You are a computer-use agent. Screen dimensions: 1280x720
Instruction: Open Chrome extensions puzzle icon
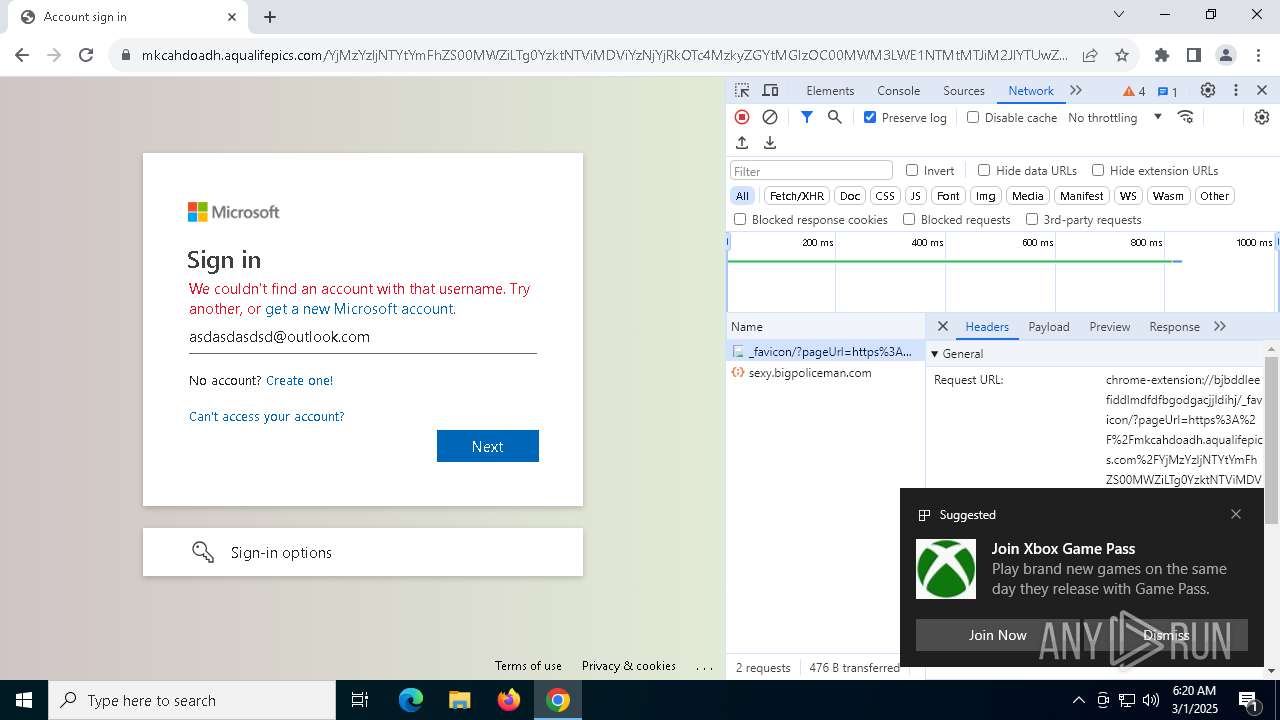pos(1162,55)
